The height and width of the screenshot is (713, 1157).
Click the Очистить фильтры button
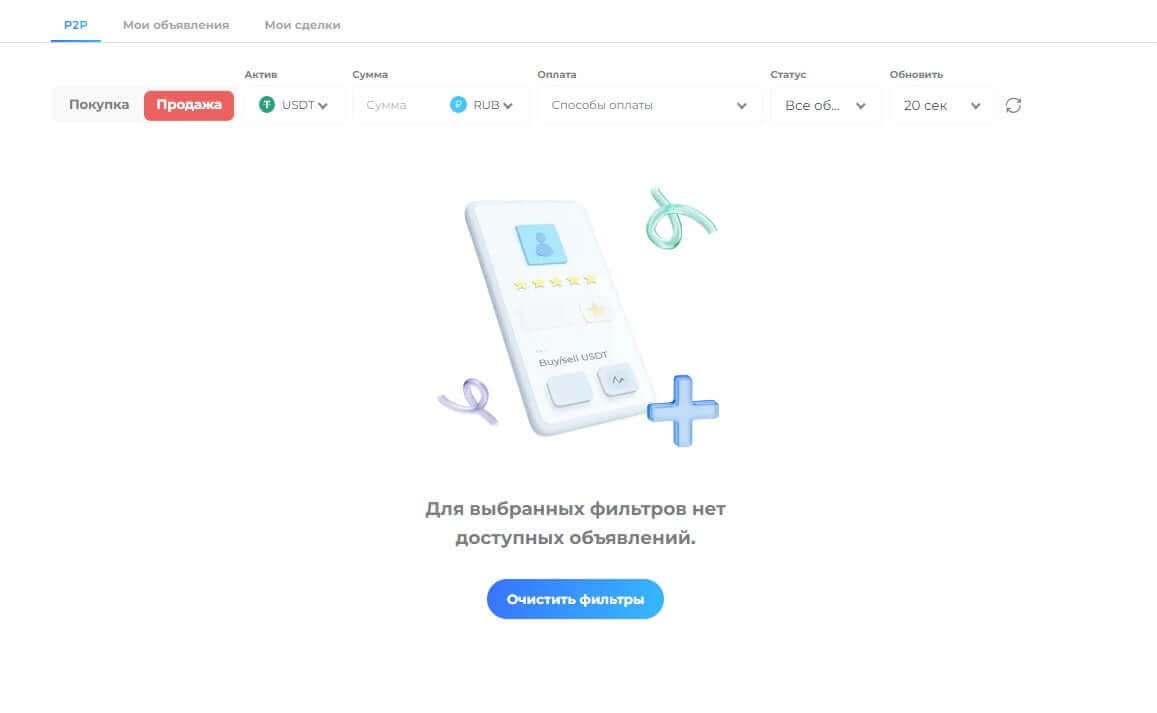point(575,599)
